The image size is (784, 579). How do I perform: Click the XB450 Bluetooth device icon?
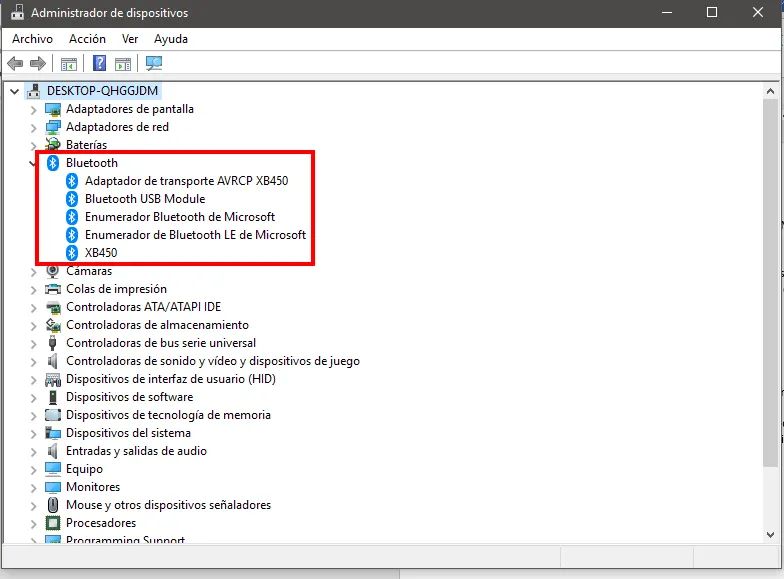pos(72,253)
